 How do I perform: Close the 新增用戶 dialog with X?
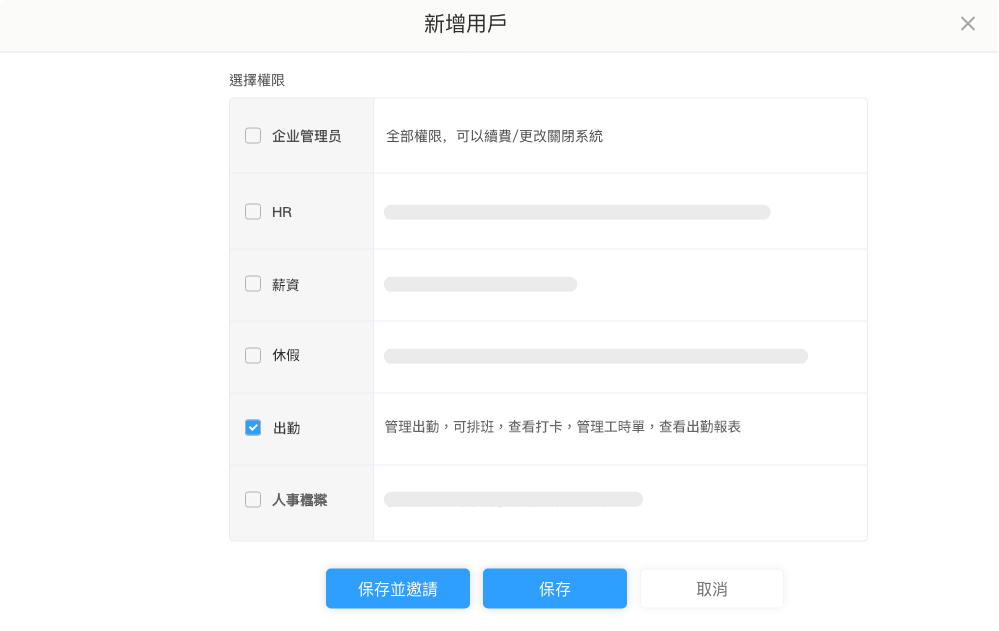(967, 24)
